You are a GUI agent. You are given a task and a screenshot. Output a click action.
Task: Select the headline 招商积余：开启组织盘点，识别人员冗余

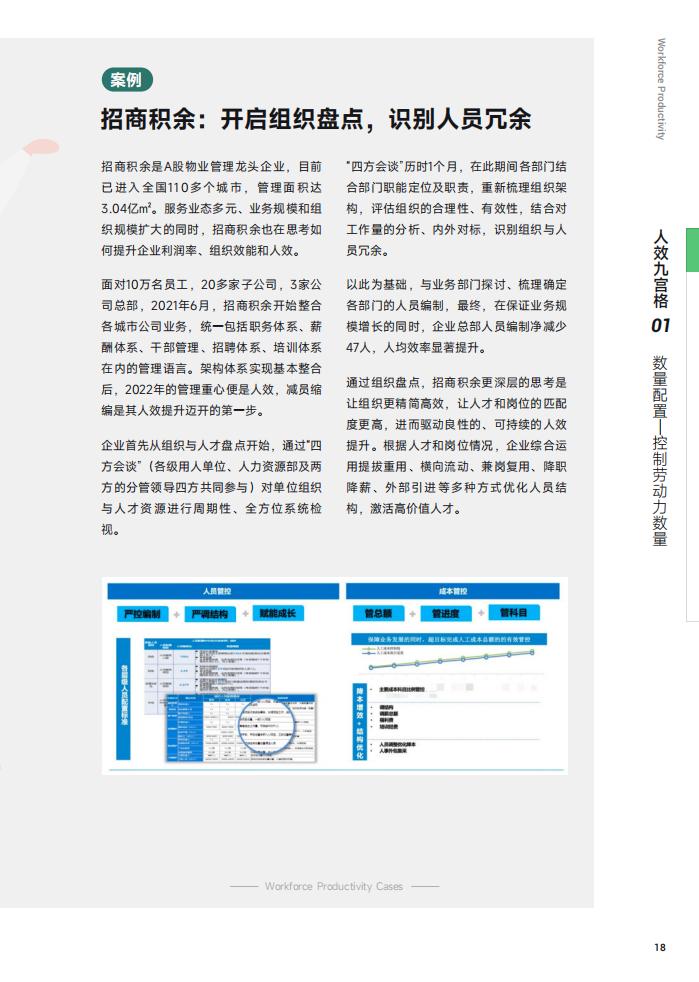316,119
